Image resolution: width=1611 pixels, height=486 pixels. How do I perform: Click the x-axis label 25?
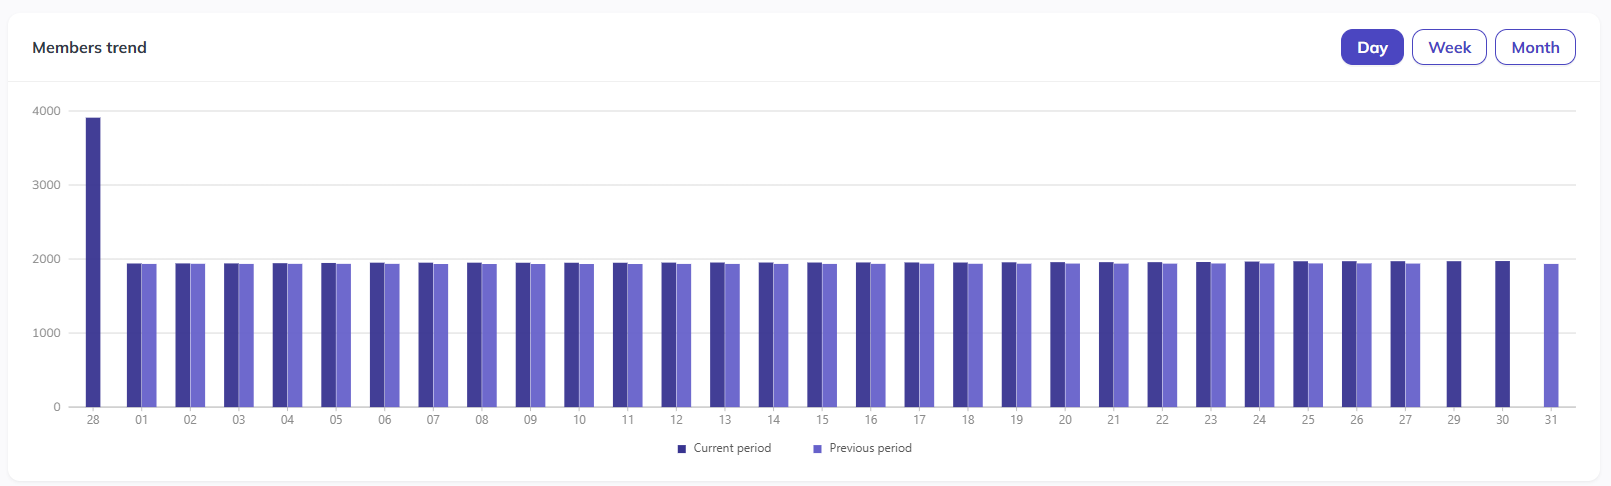1308,420
